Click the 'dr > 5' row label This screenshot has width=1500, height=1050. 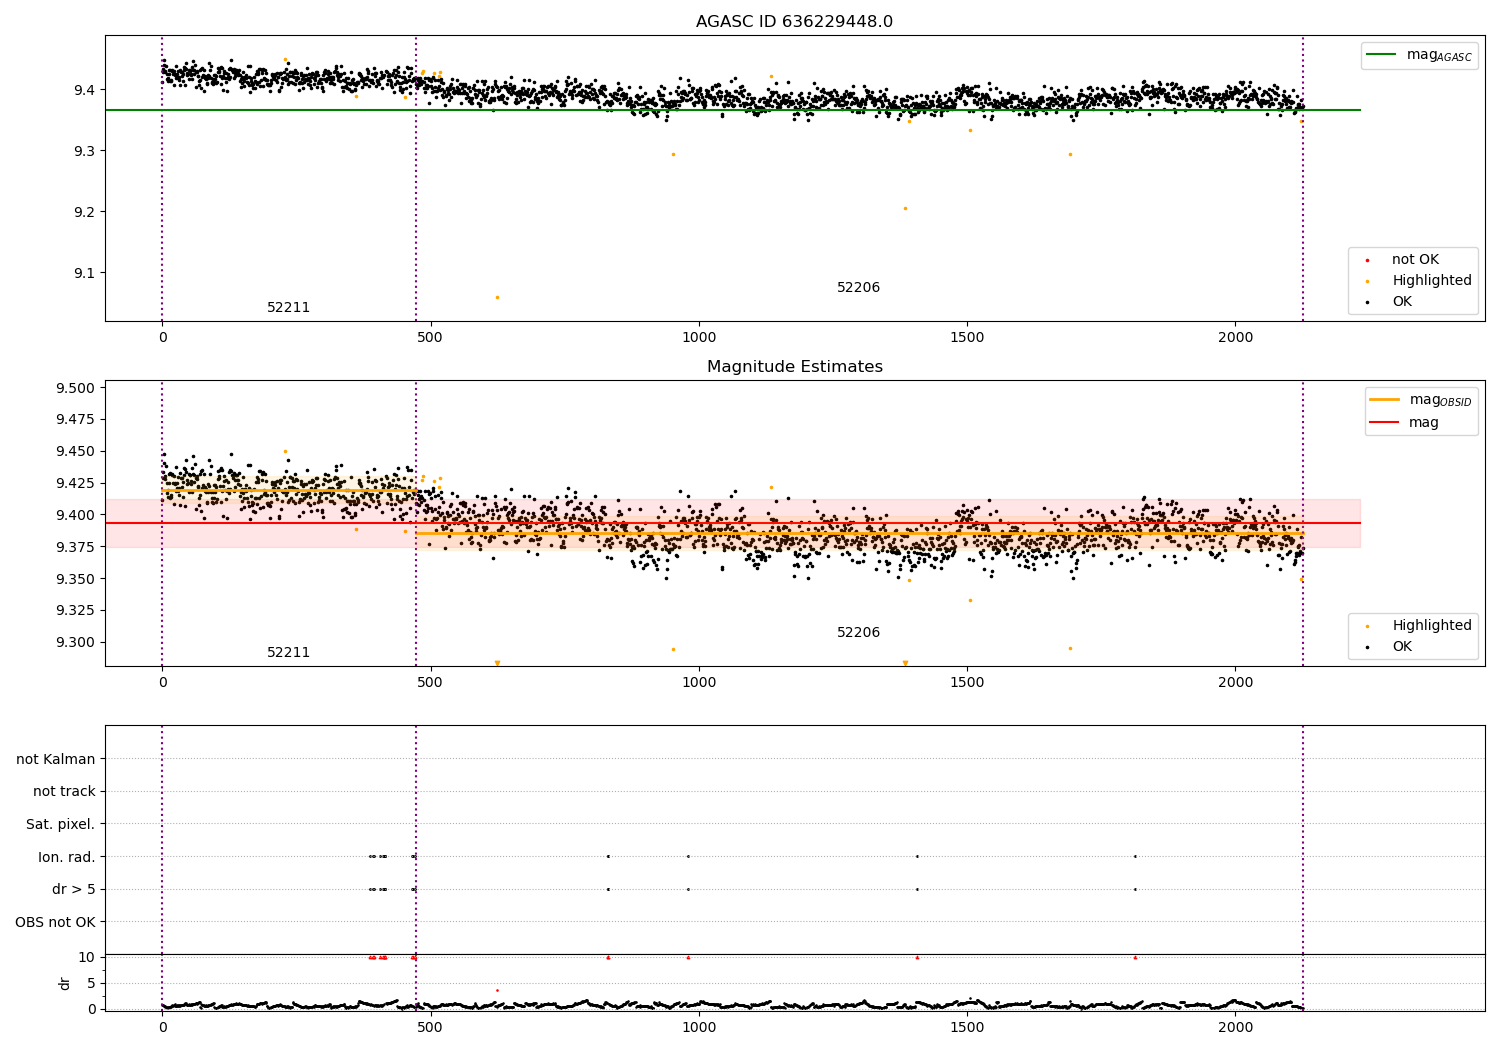pyautogui.click(x=74, y=889)
